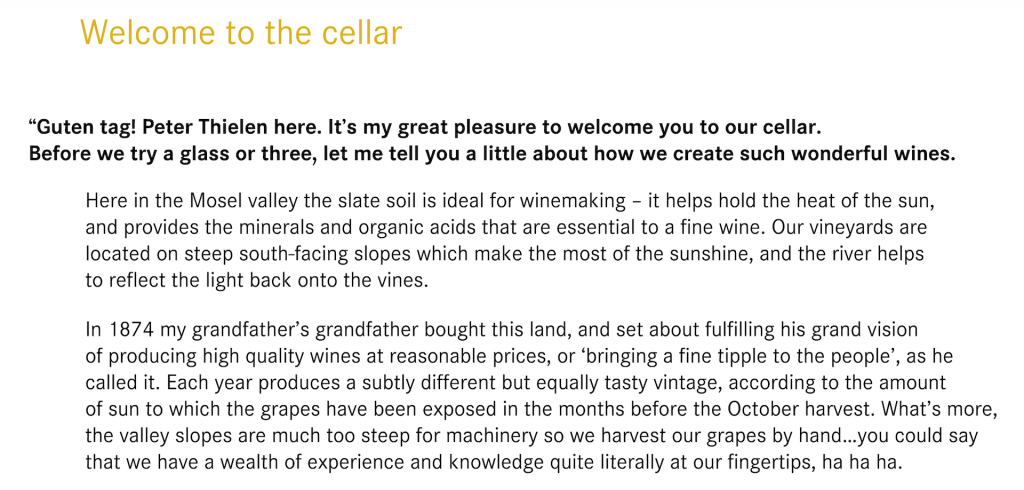Click the line beginning 'to reflect the light'
The image size is (1024, 490).
tap(257, 281)
